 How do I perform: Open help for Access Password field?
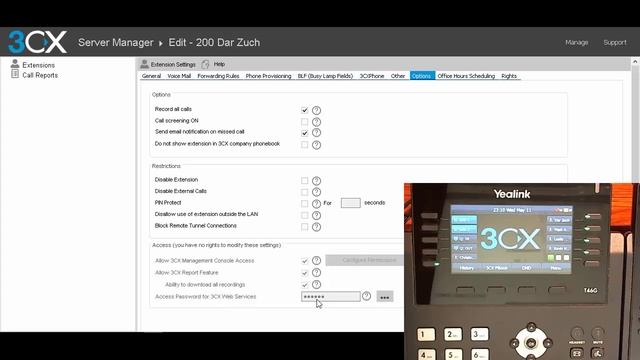pyautogui.click(x=367, y=296)
